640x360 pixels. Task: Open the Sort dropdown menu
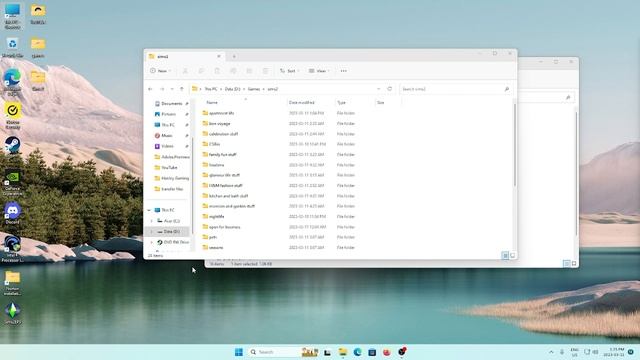(289, 71)
